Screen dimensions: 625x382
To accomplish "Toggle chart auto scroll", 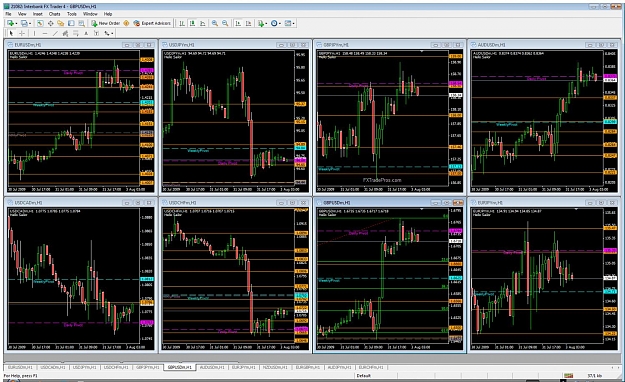I will pos(238,24).
